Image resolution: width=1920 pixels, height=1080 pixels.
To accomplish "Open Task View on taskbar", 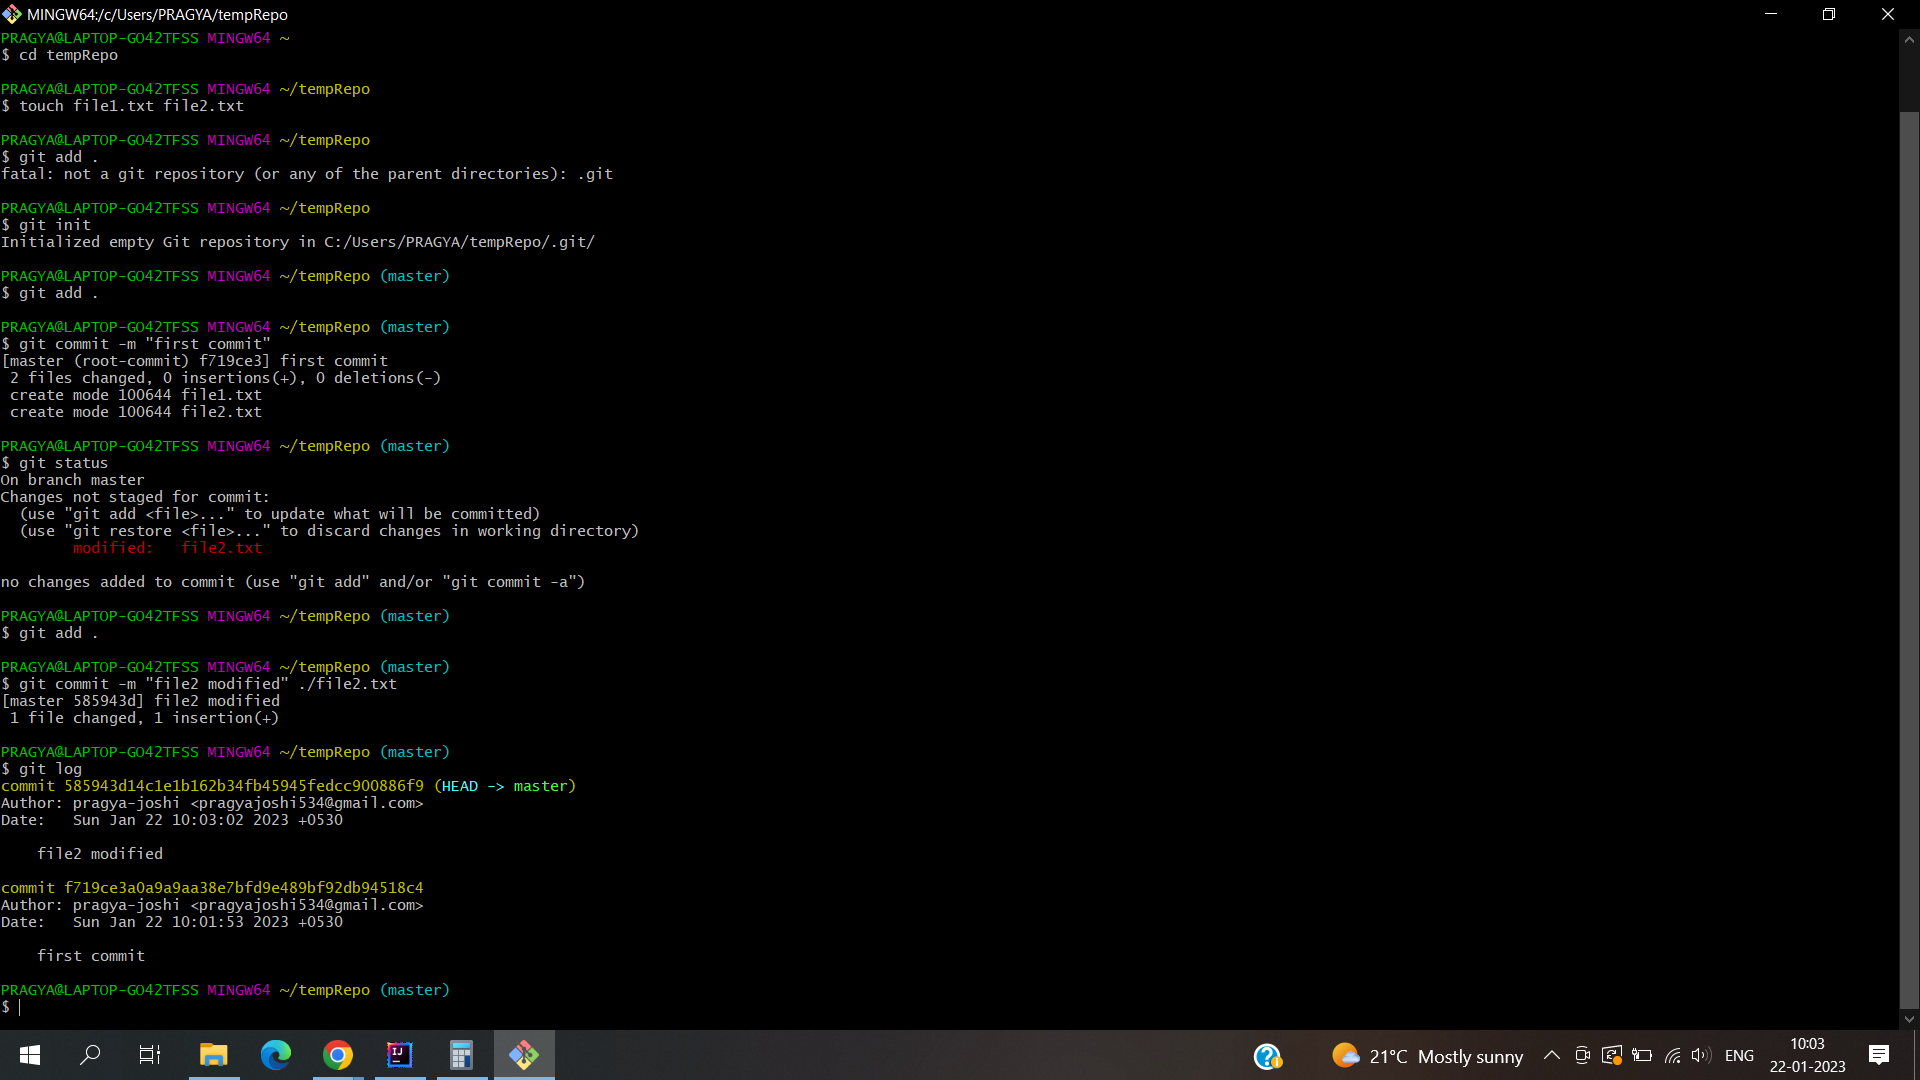I will [150, 1055].
